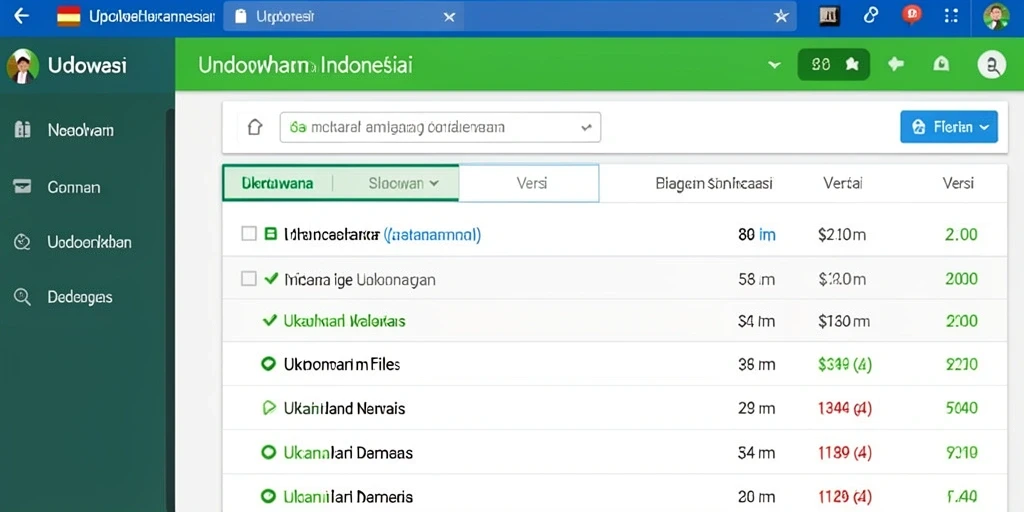
Task: Click the circle icon in Ukanilari Dameris row
Action: (268, 496)
